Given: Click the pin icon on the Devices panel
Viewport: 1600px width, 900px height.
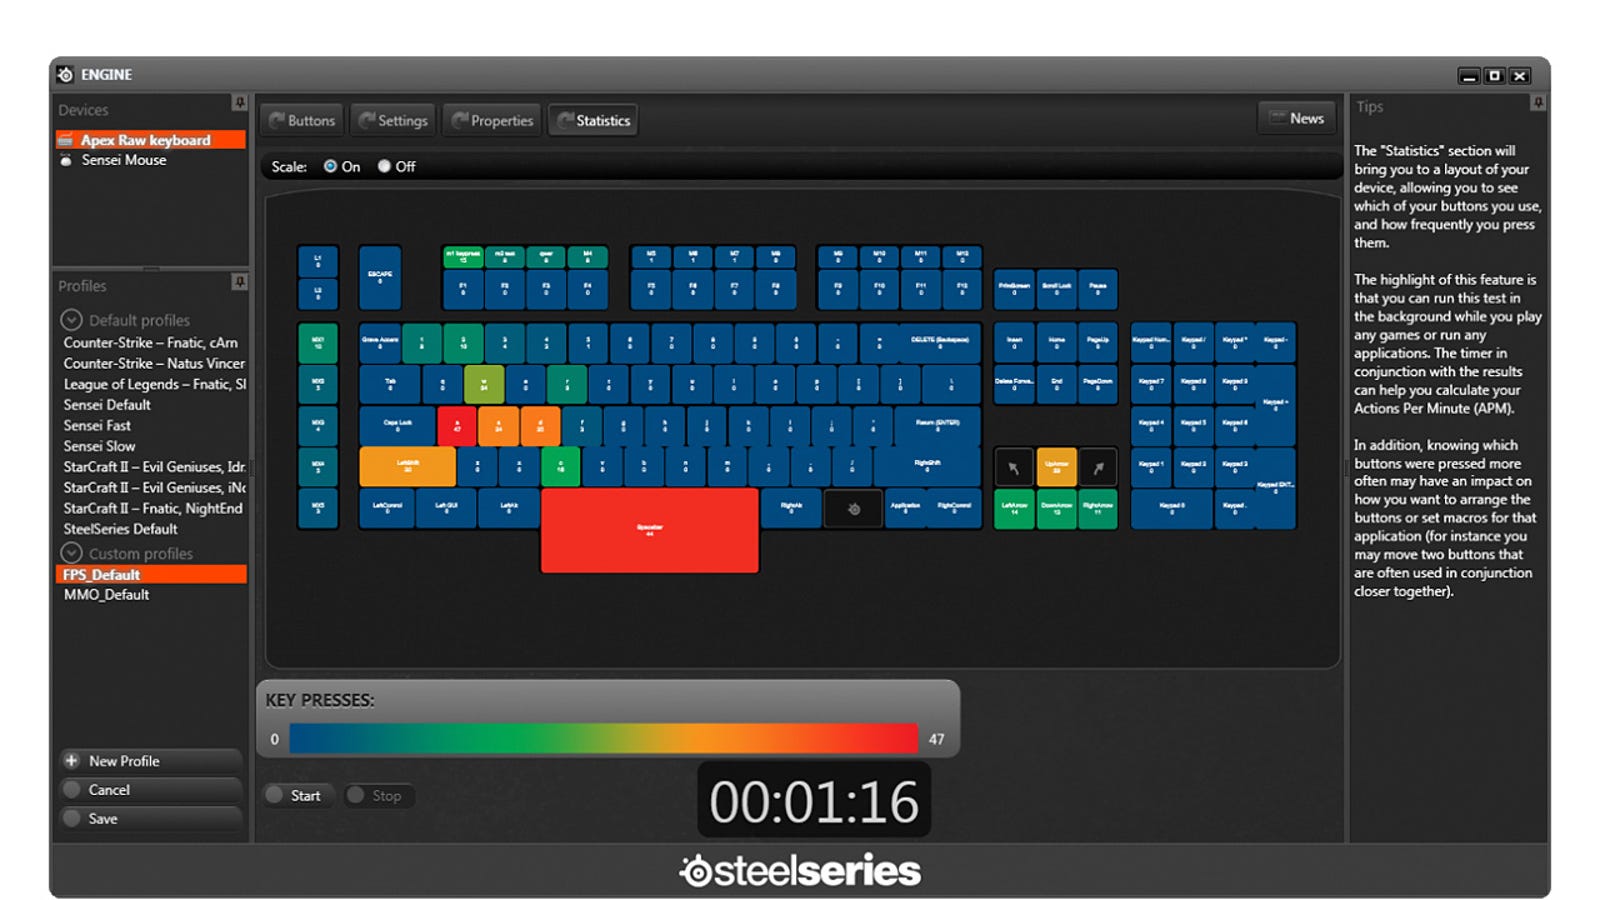Looking at the screenshot, I should (x=239, y=103).
